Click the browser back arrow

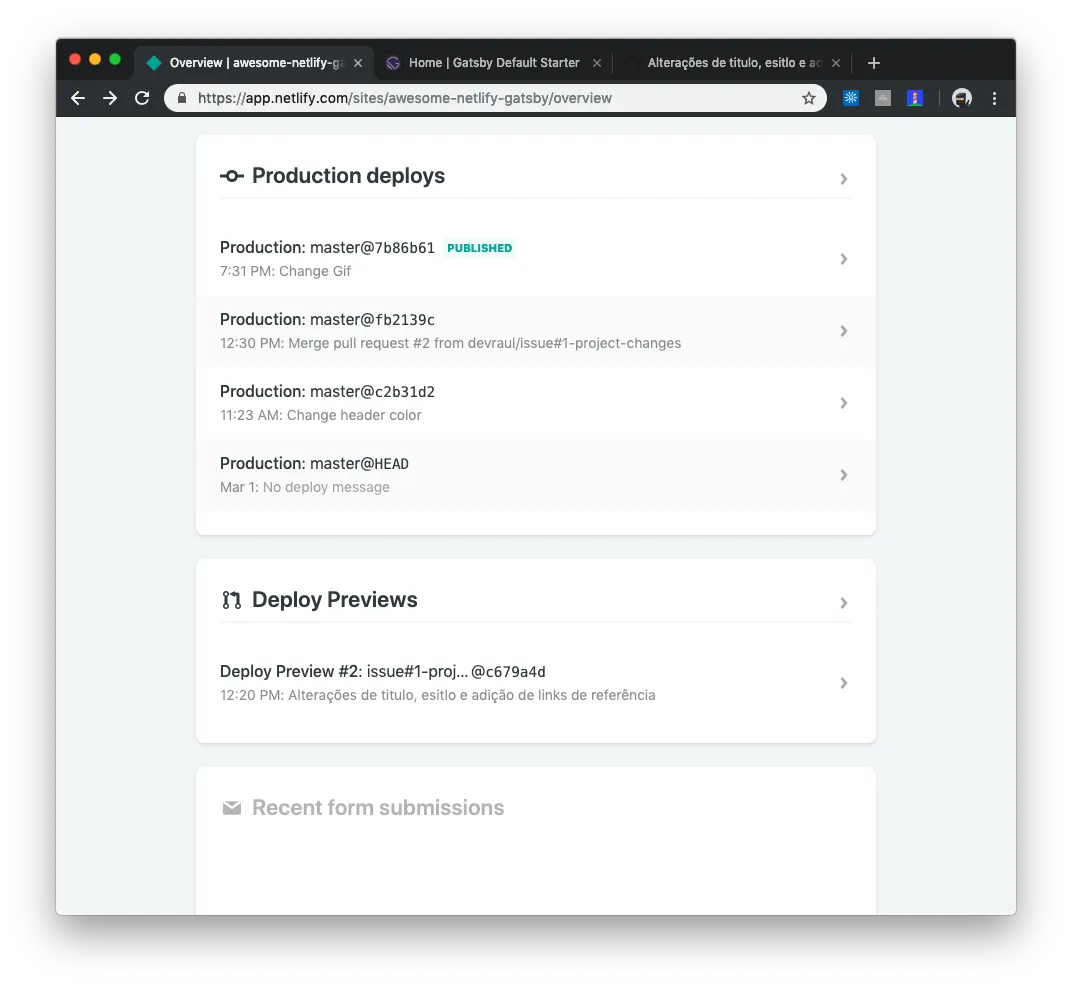[x=78, y=98]
